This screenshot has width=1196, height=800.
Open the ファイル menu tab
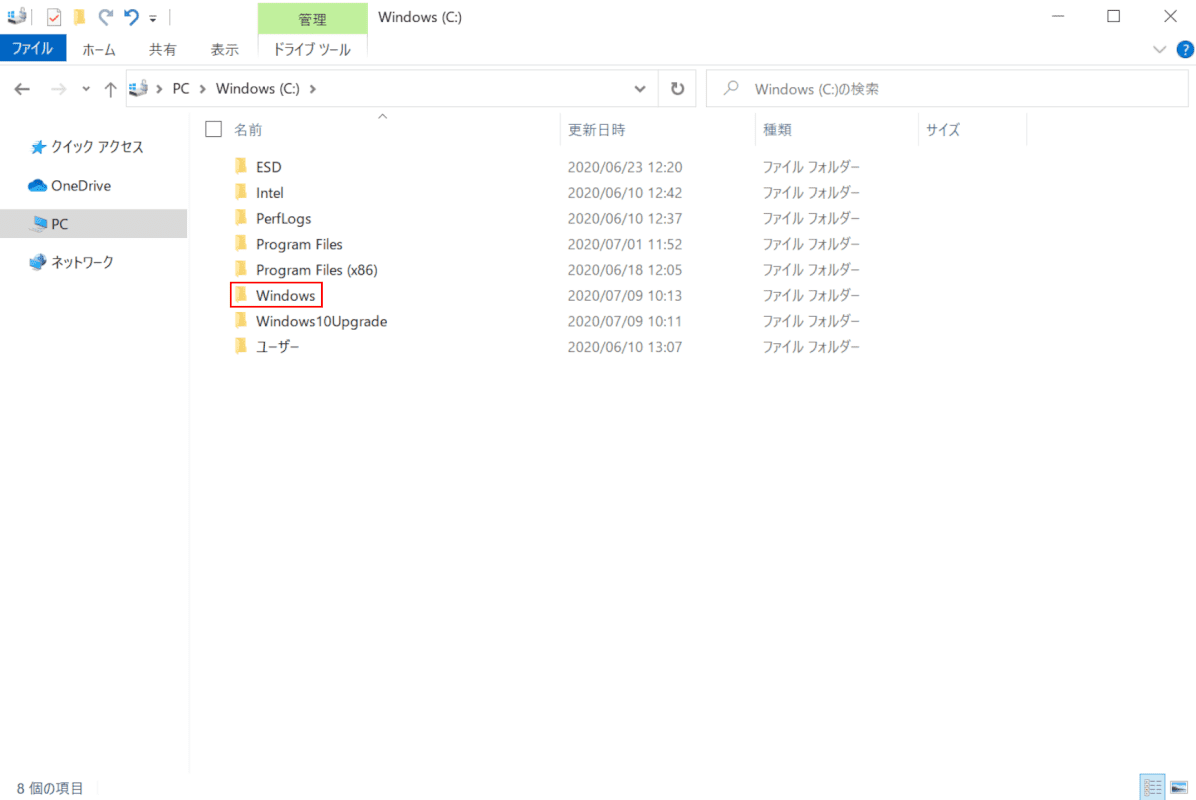point(33,49)
